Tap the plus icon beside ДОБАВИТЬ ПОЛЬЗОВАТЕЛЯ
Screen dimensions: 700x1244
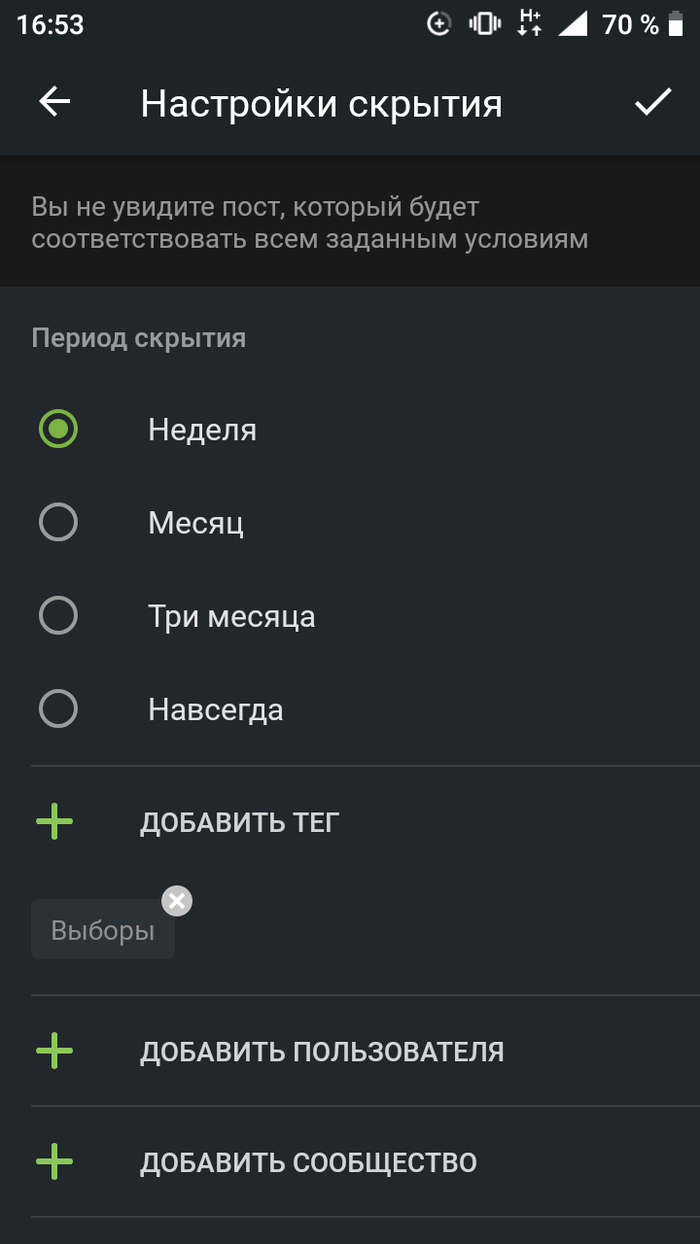pos(55,1051)
